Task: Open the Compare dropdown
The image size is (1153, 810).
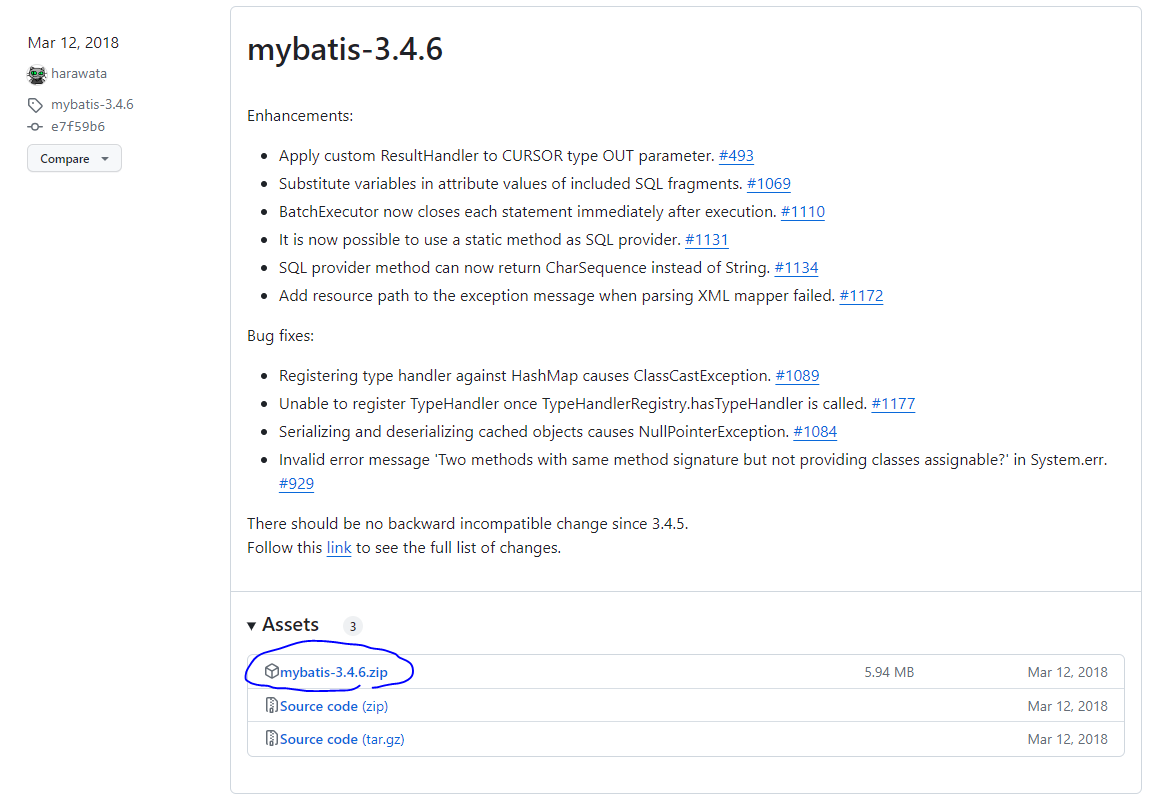Action: tap(74, 159)
